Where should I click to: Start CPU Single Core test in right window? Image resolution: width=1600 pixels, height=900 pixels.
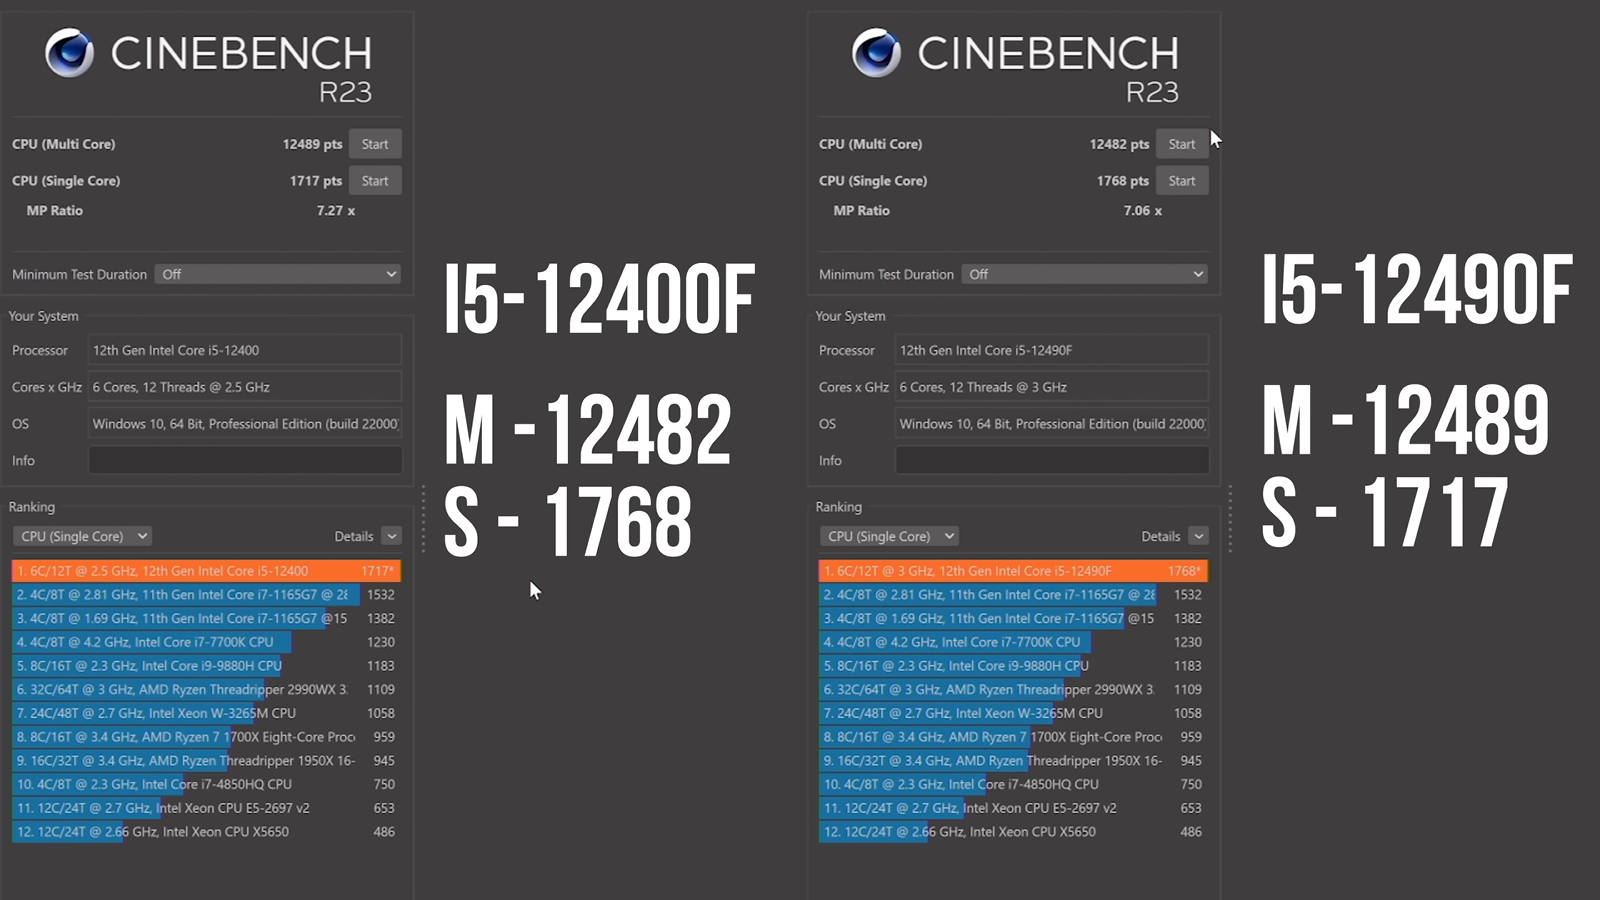1182,181
